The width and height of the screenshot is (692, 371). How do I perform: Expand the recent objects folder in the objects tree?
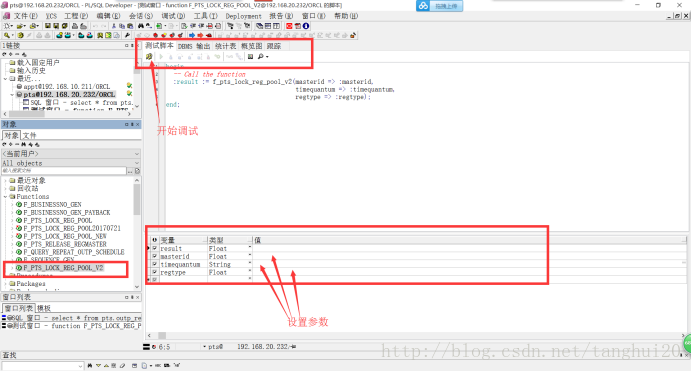click(5, 180)
